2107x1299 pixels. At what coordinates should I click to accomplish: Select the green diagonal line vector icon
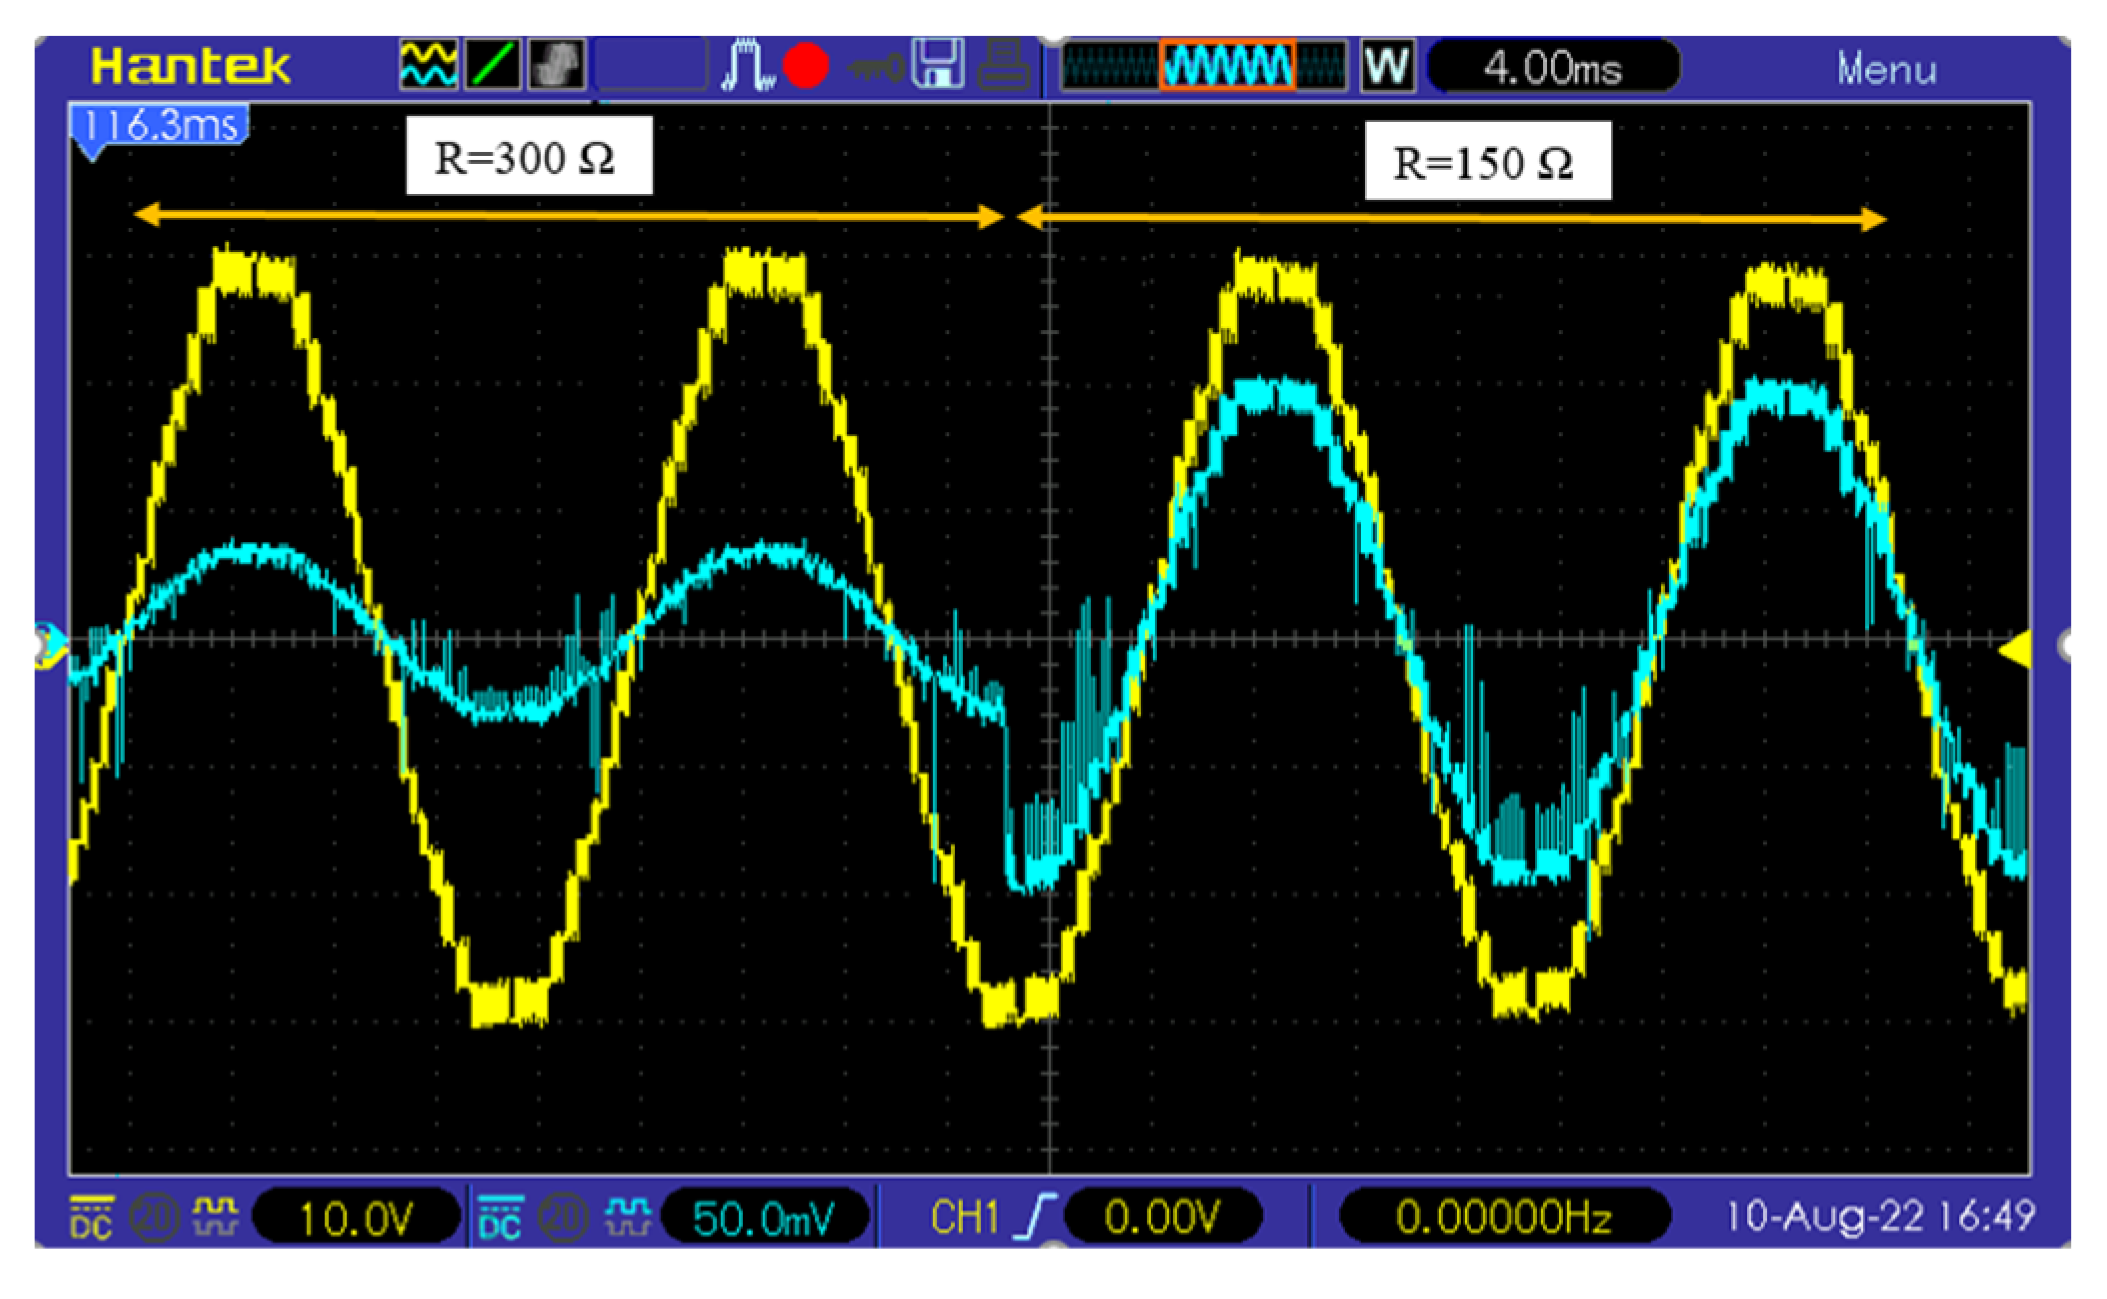493,66
